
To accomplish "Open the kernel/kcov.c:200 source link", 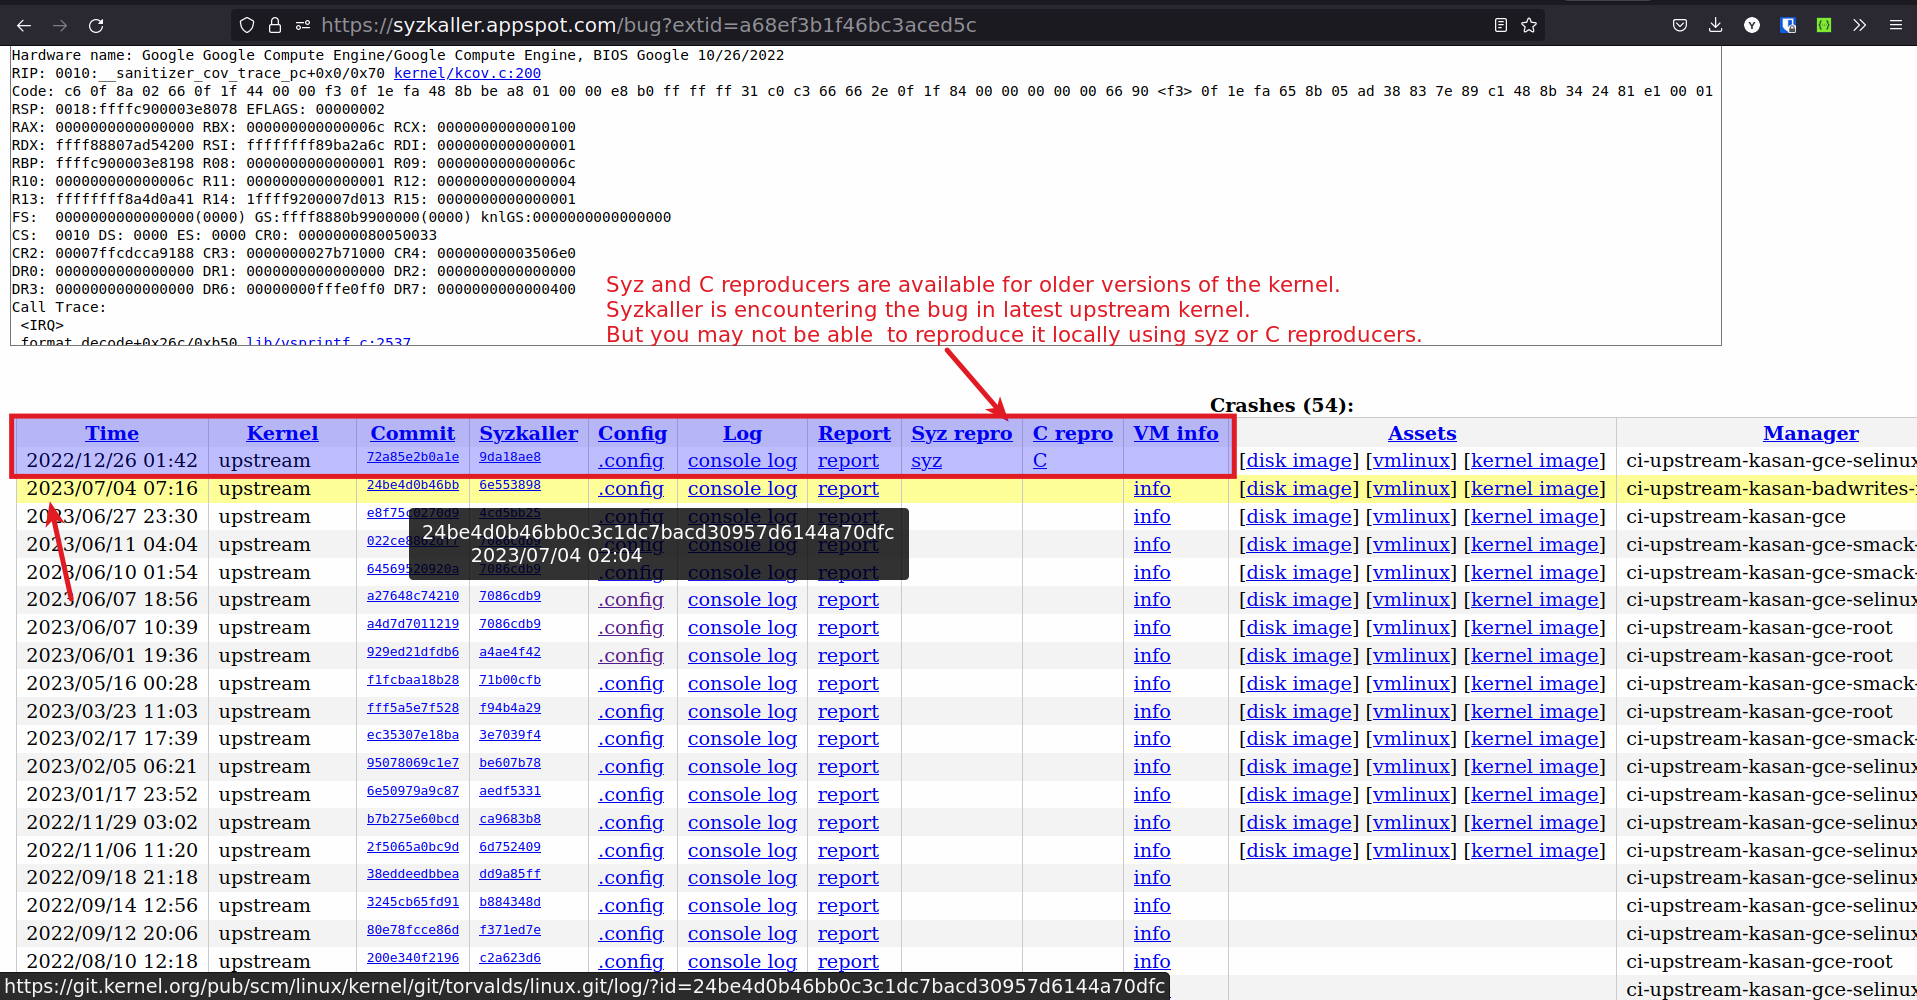I will click(467, 73).
